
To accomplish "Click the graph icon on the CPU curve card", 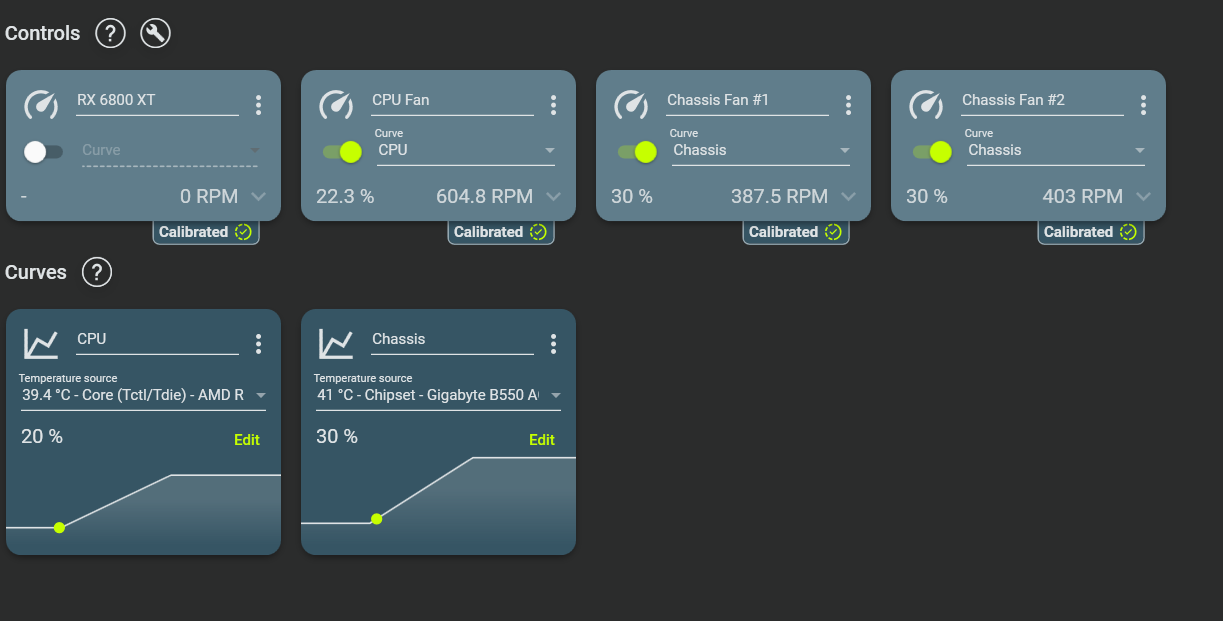I will (x=41, y=343).
